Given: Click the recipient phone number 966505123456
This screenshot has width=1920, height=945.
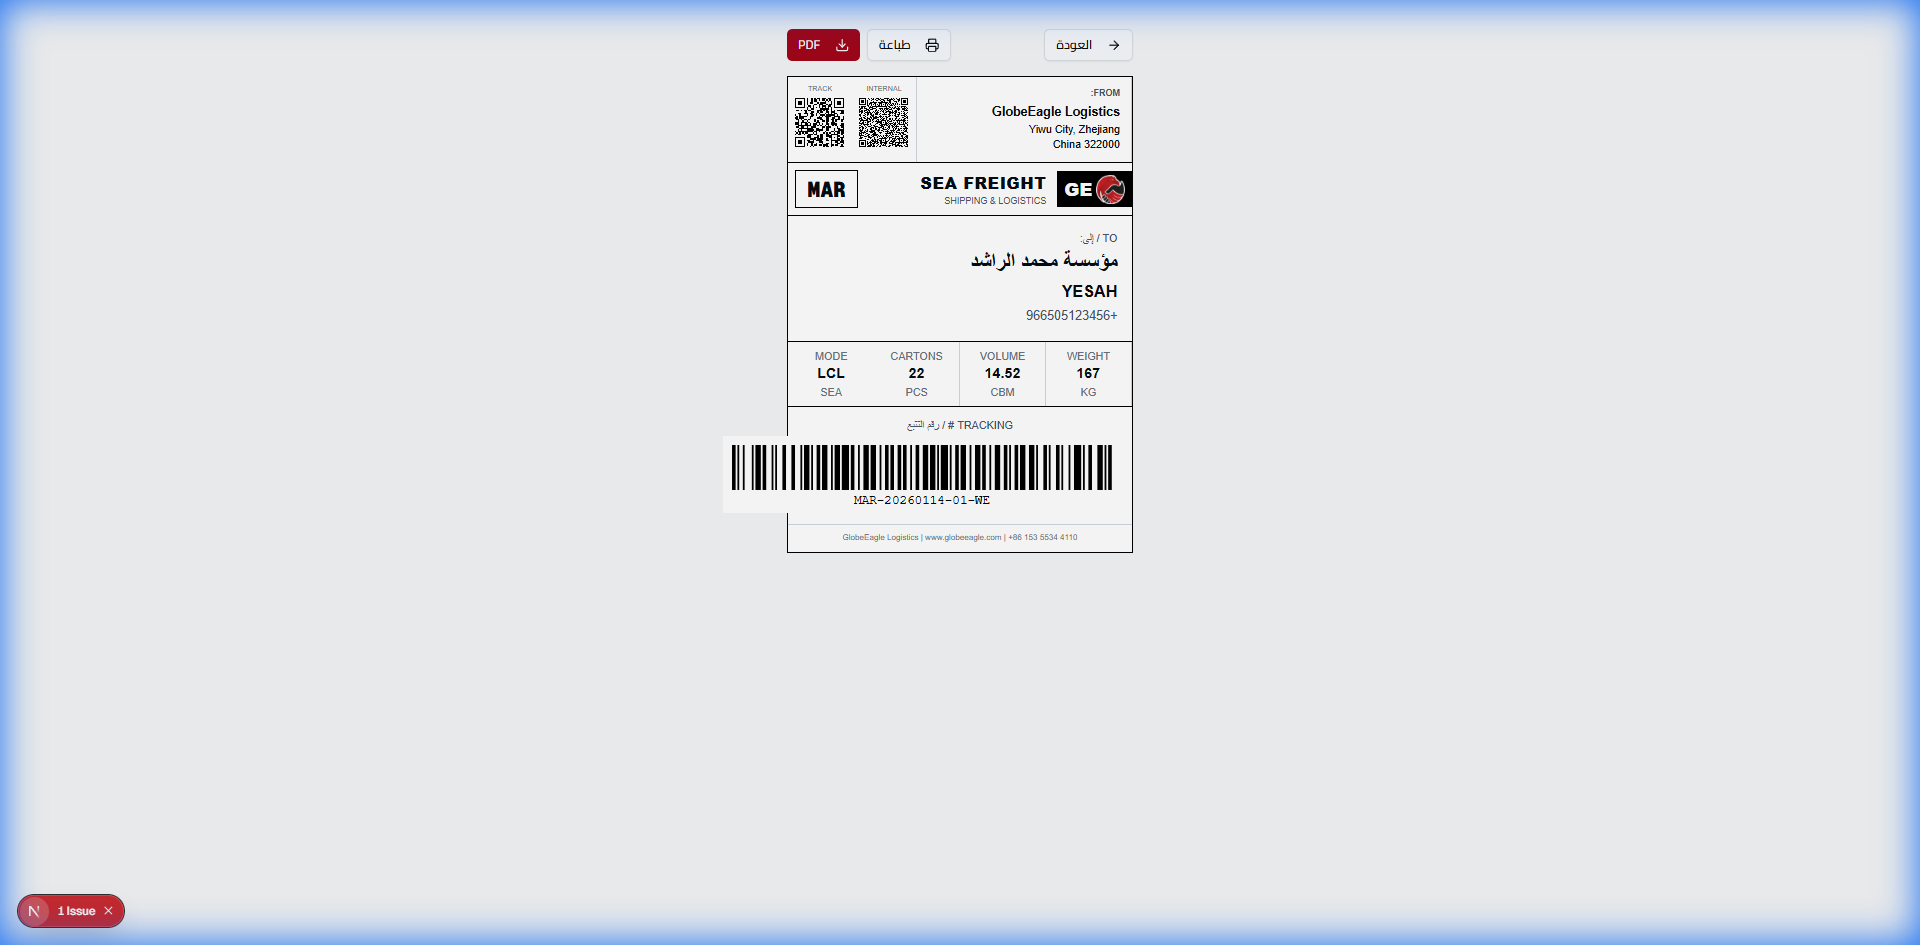Looking at the screenshot, I should point(1071,315).
